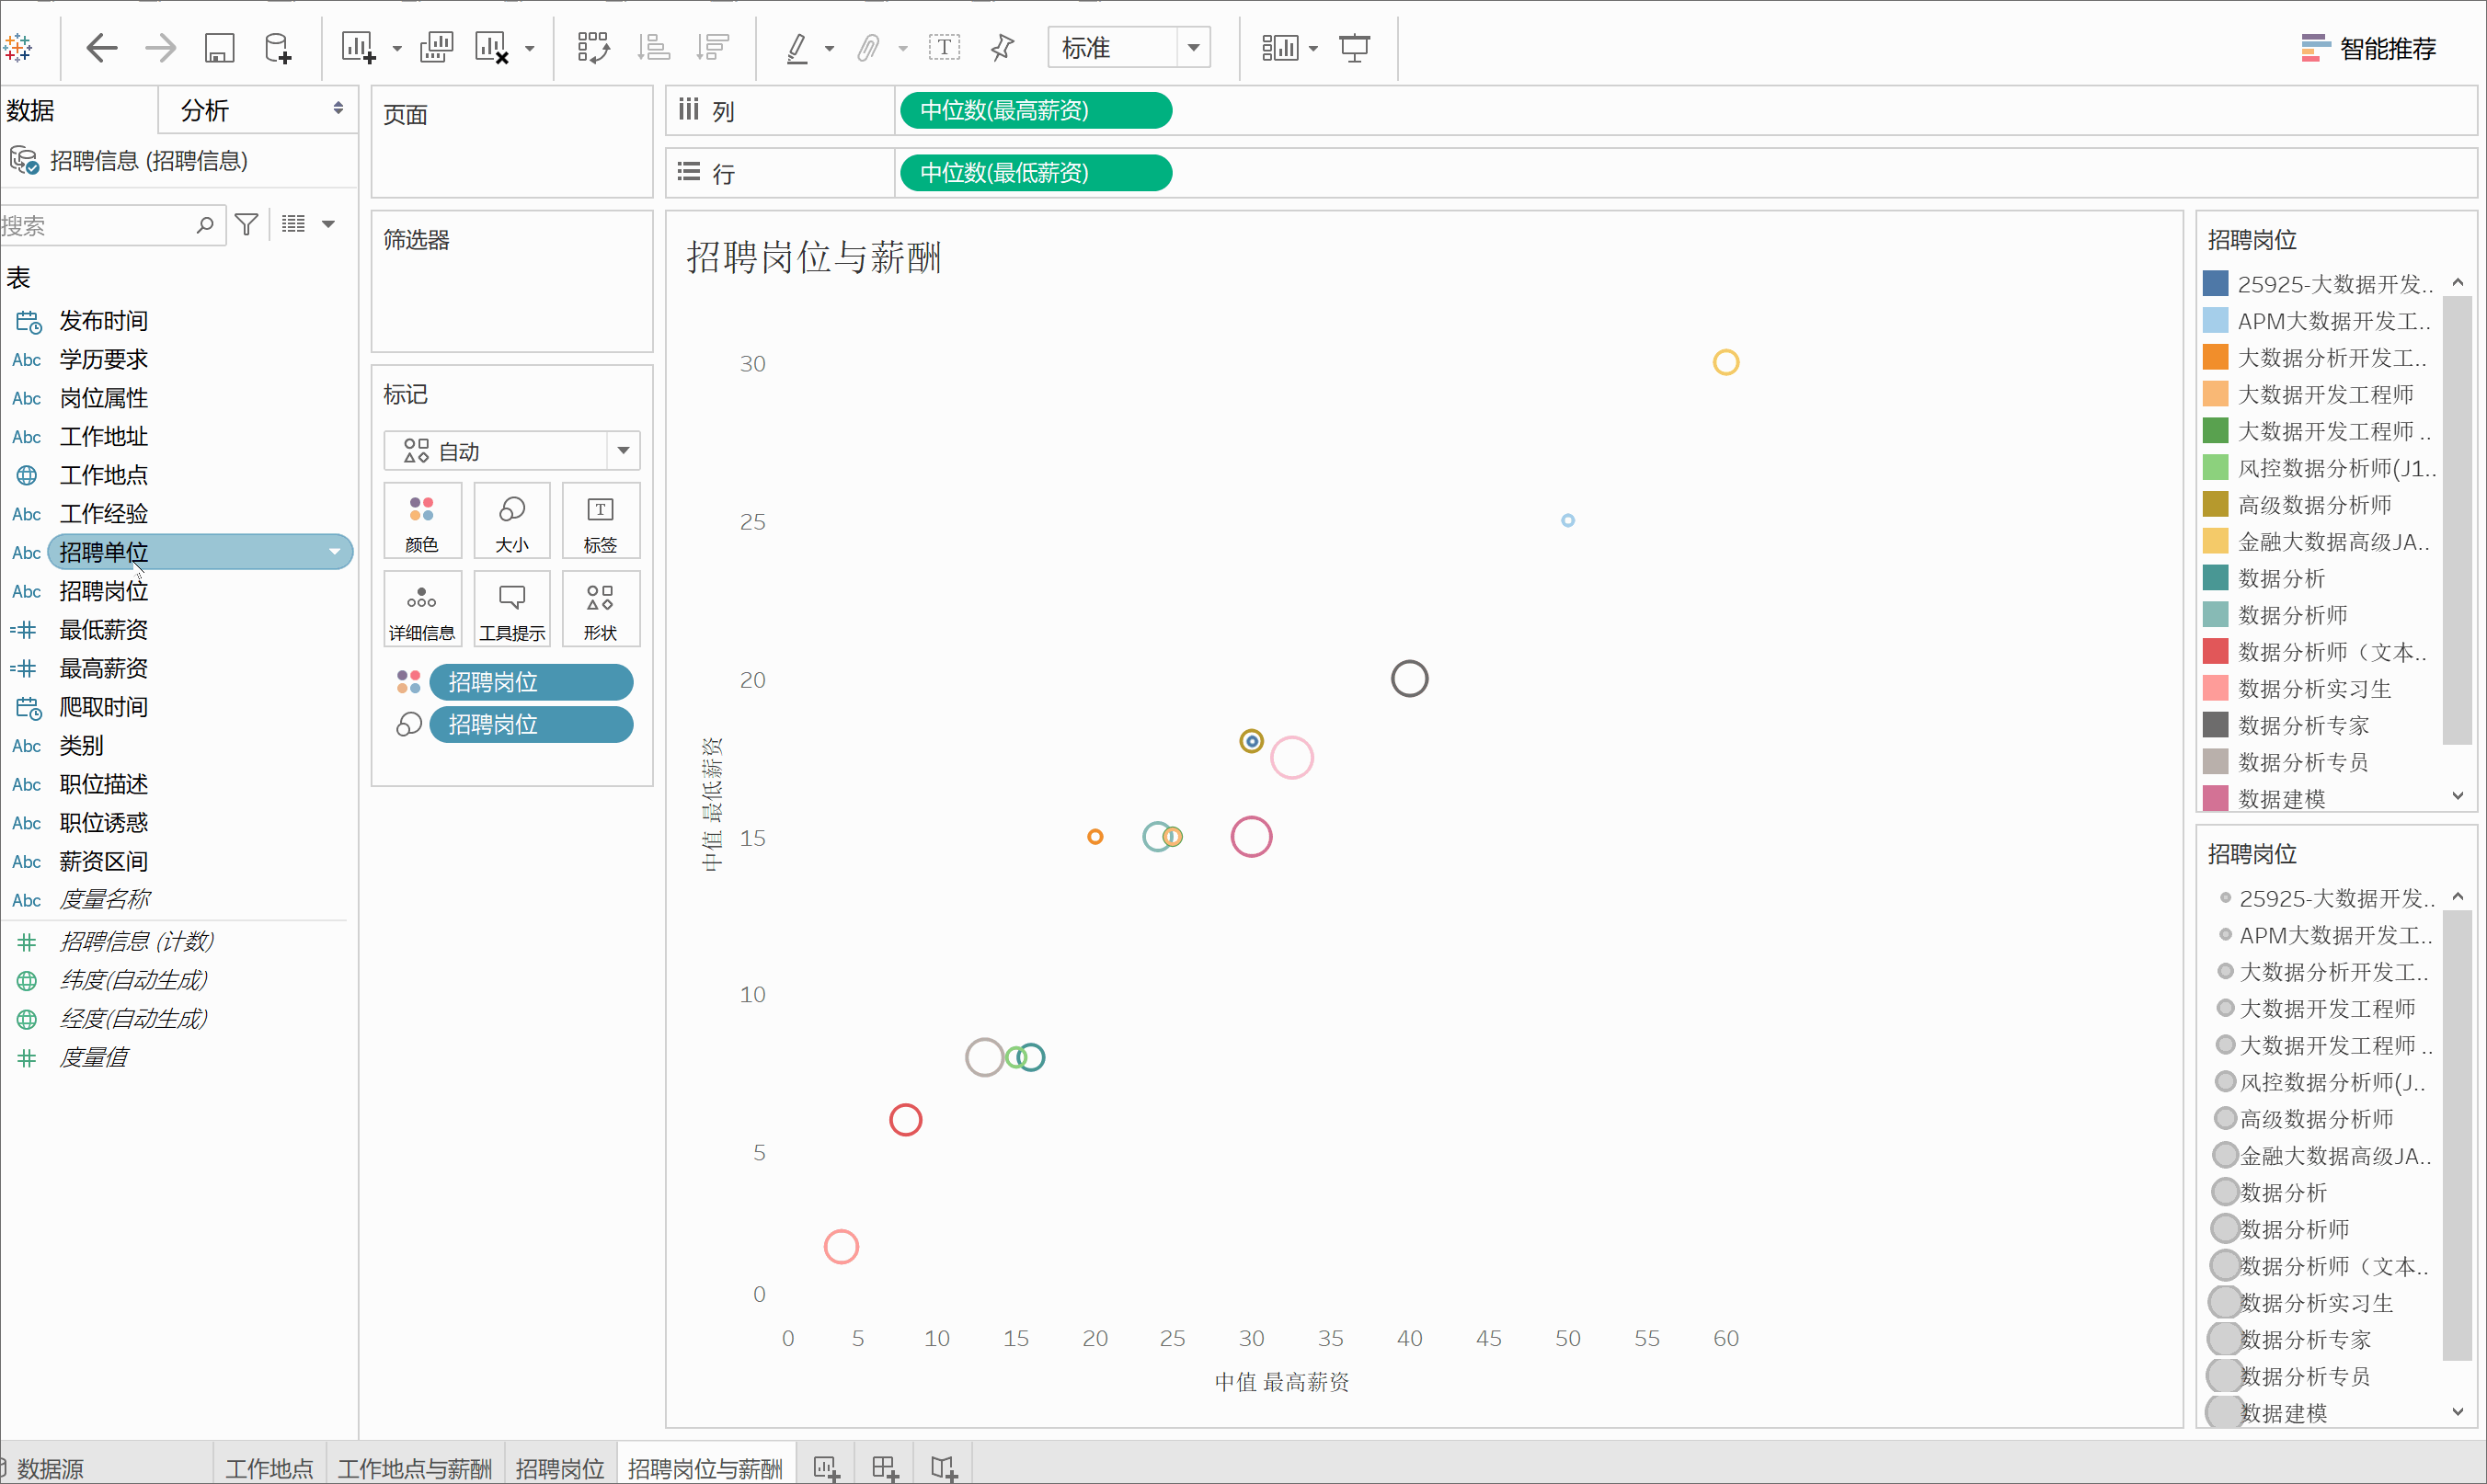Switch to the 工作地点与薪酬 sheet tab
This screenshot has height=1484, width=2487.
(x=414, y=1467)
